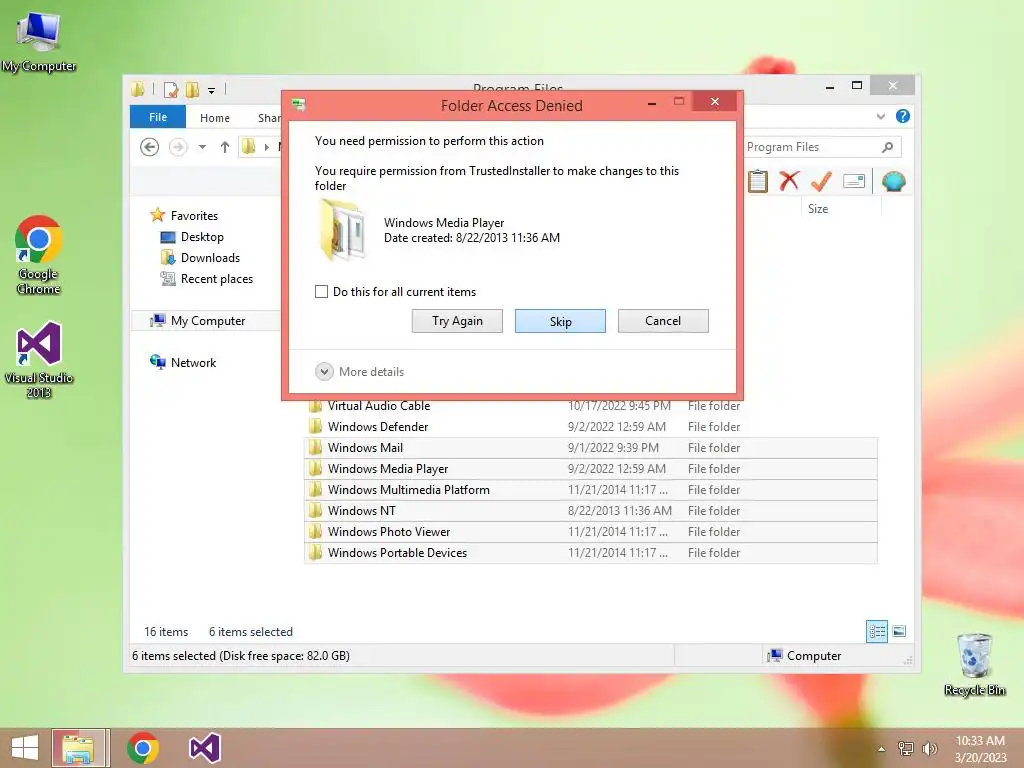The image size is (1024, 768).
Task: Click the taskbar clock showing 10:33 AM
Action: (x=980, y=748)
